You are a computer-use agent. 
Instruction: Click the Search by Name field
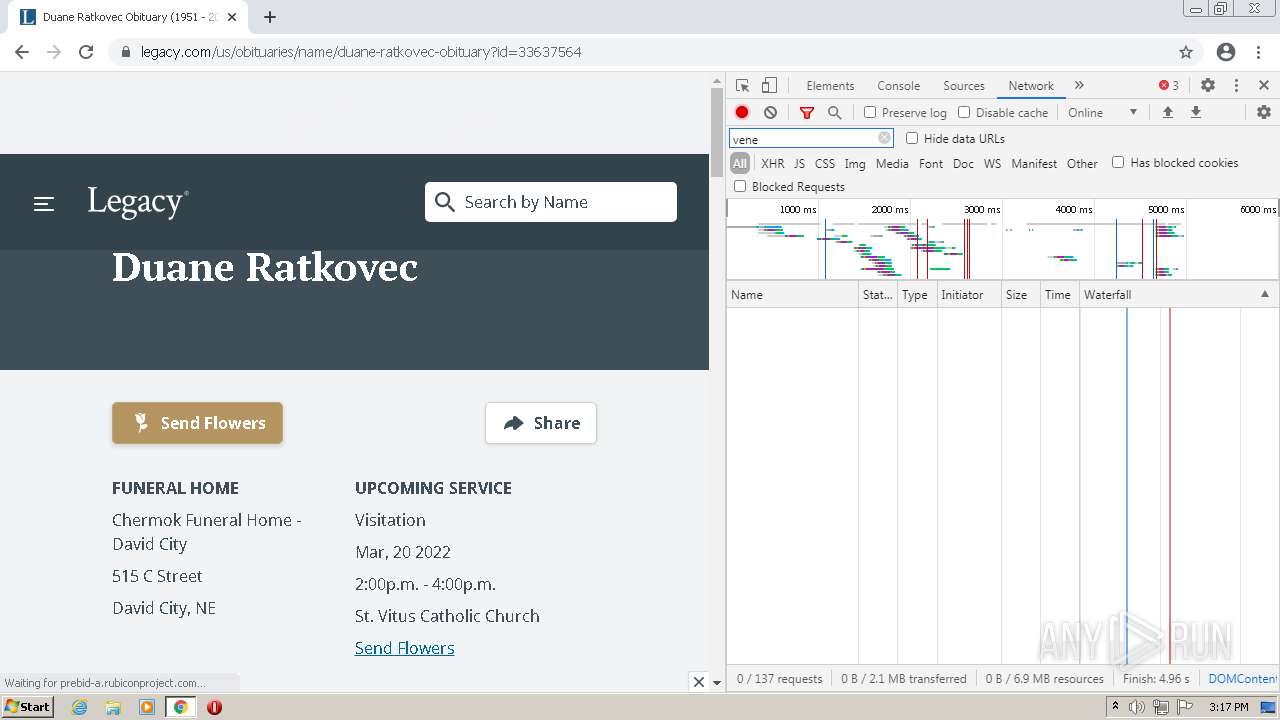click(551, 202)
